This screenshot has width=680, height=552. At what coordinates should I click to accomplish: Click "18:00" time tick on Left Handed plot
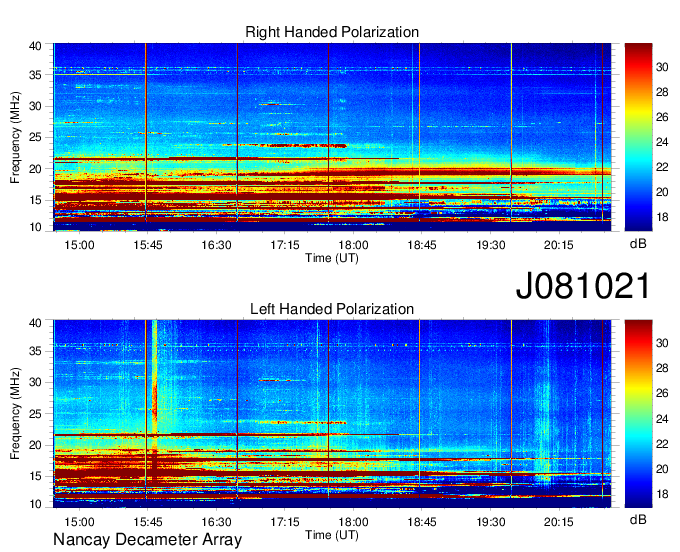click(x=353, y=522)
